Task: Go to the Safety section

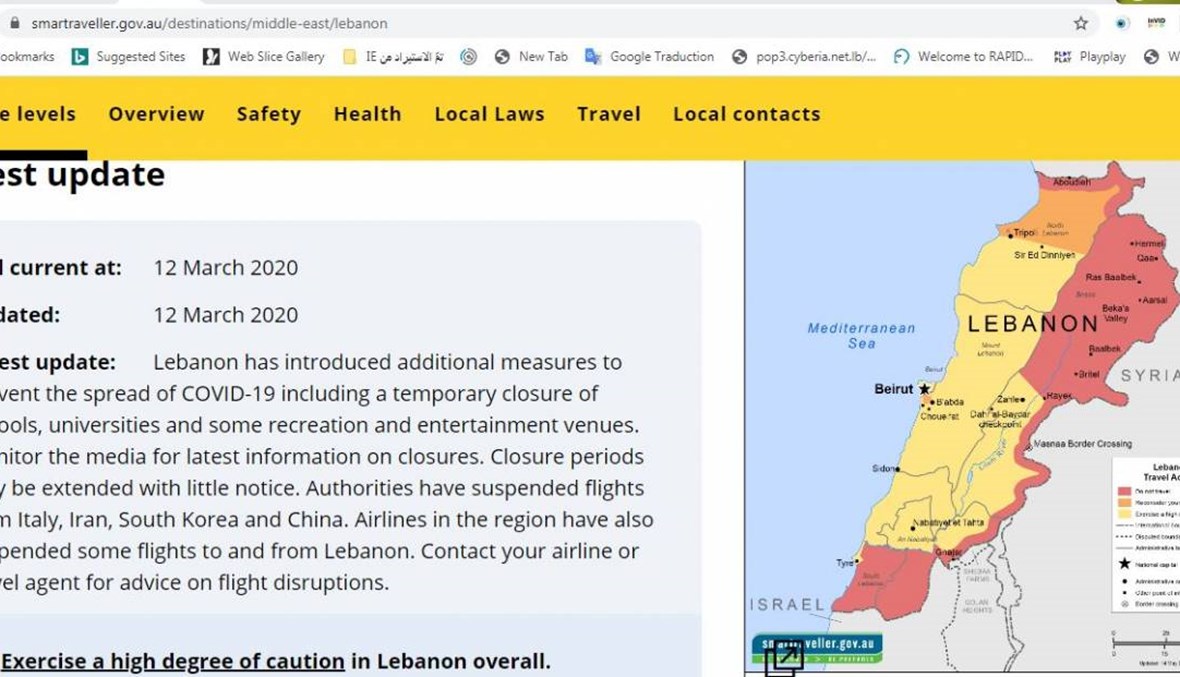Action: 268,114
